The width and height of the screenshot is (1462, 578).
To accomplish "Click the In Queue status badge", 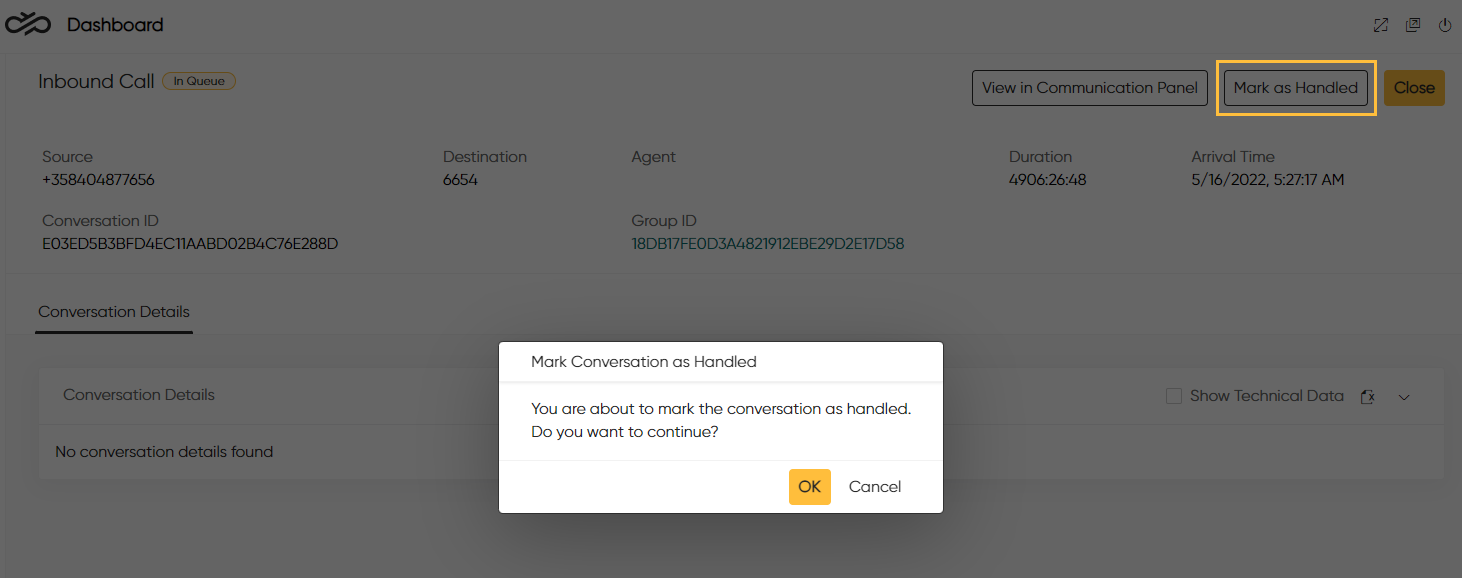I will pyautogui.click(x=199, y=81).
